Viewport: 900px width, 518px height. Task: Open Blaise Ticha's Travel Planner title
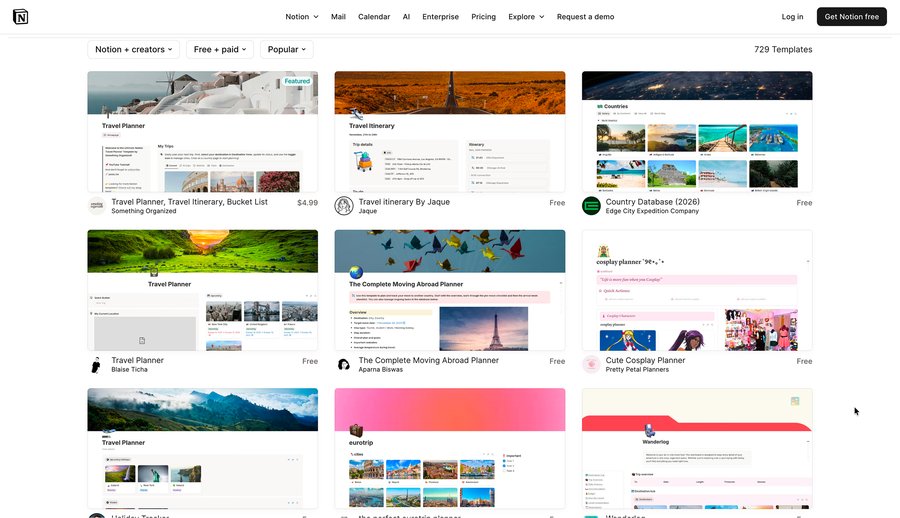(138, 360)
